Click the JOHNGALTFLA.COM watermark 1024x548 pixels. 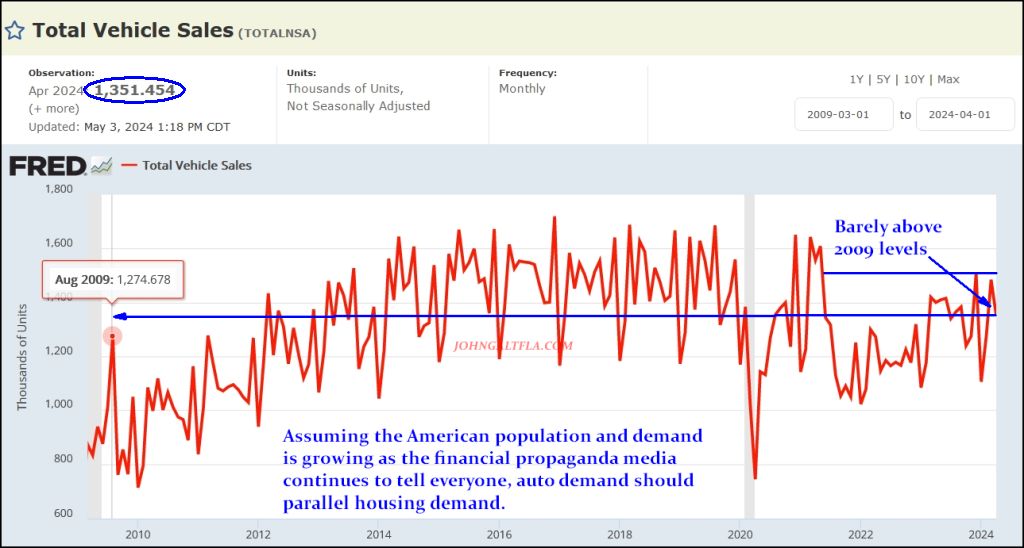[x=513, y=346]
